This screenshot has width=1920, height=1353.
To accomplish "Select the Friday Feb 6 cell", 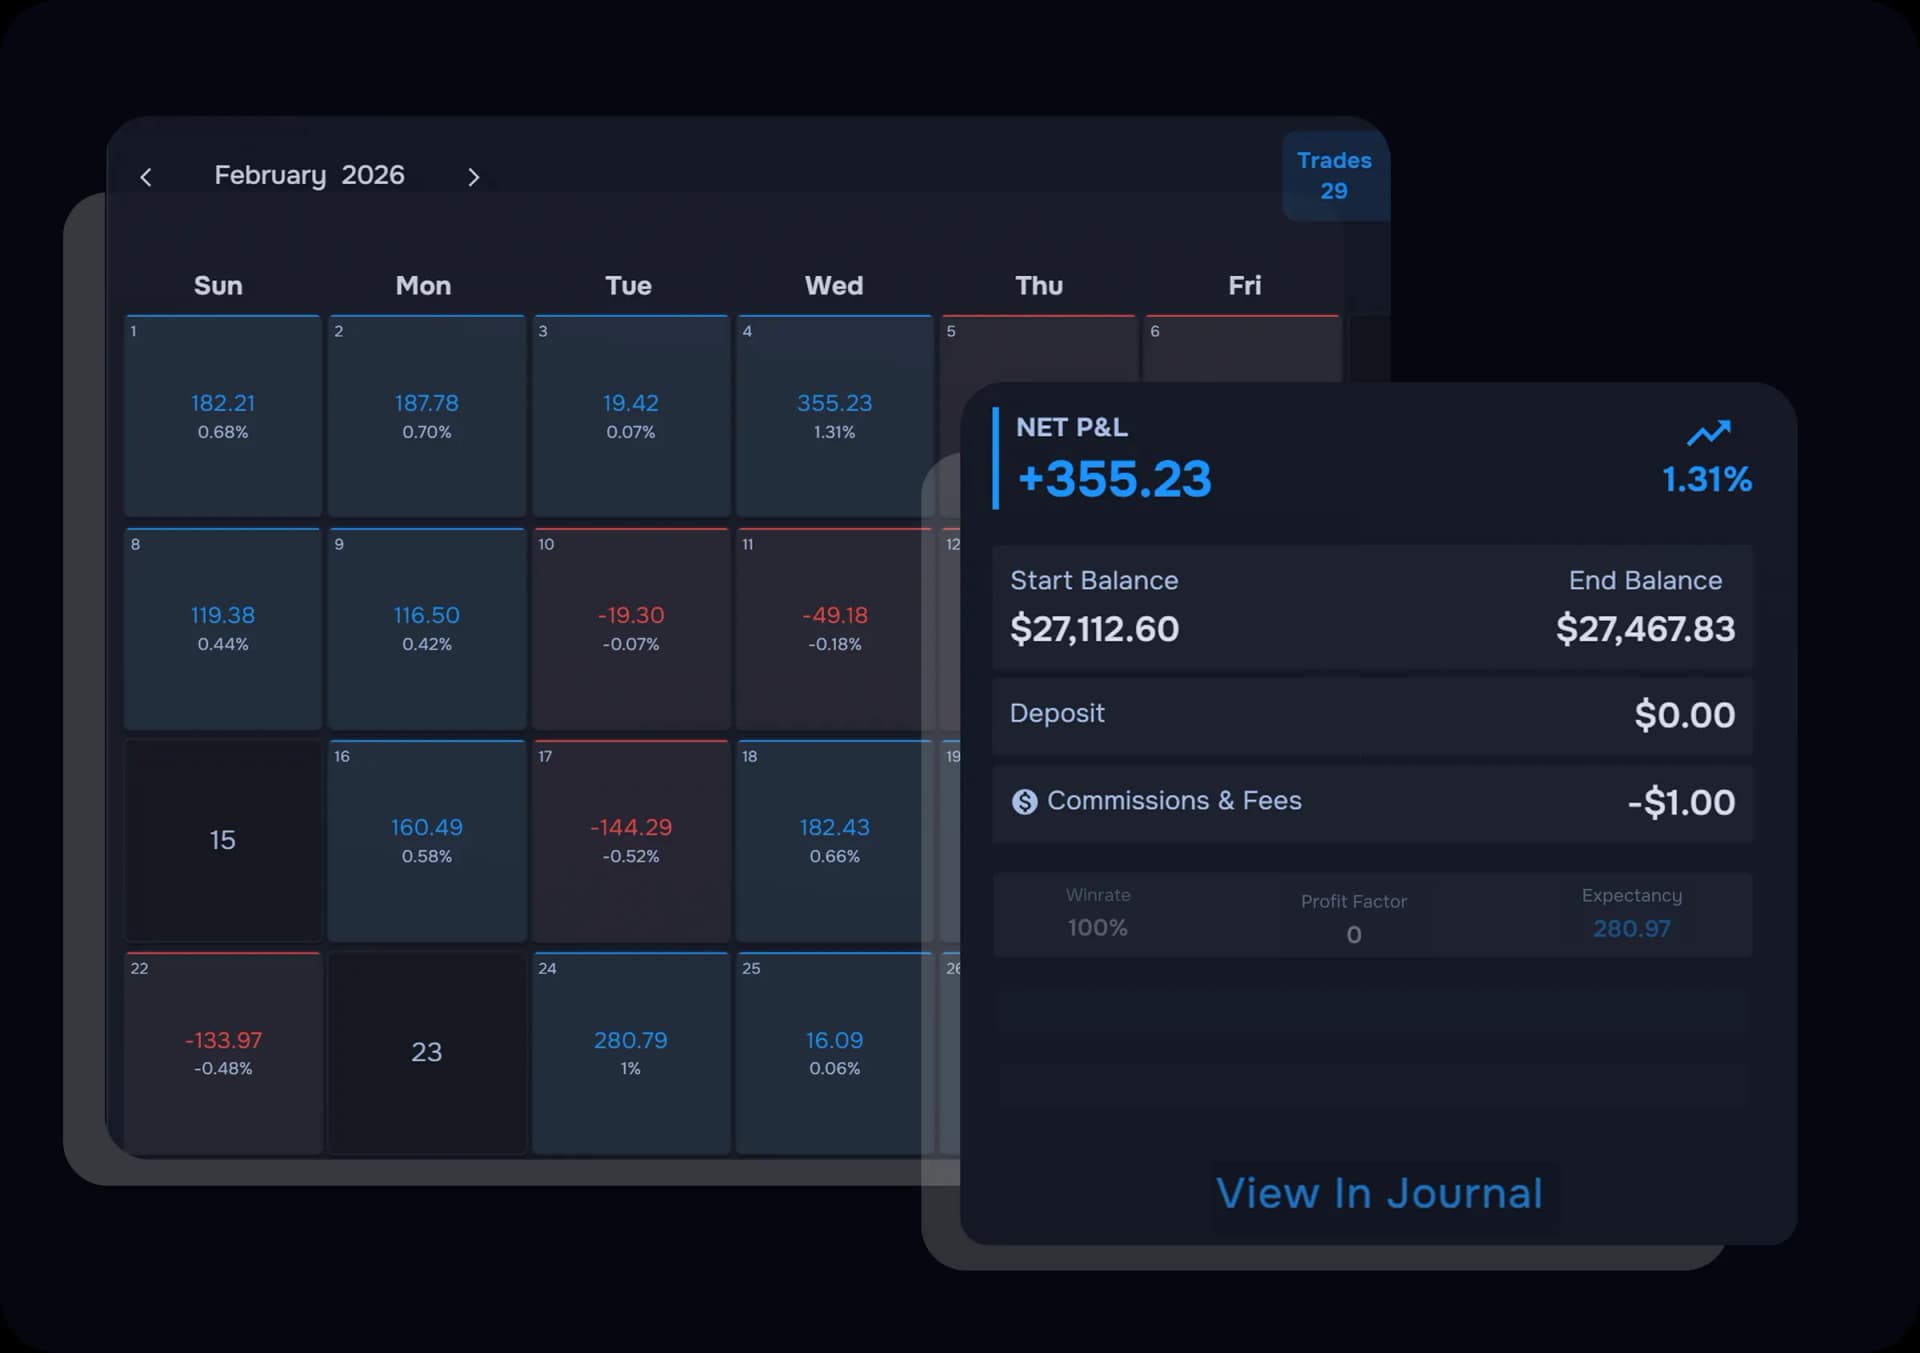I will pos(1243,348).
